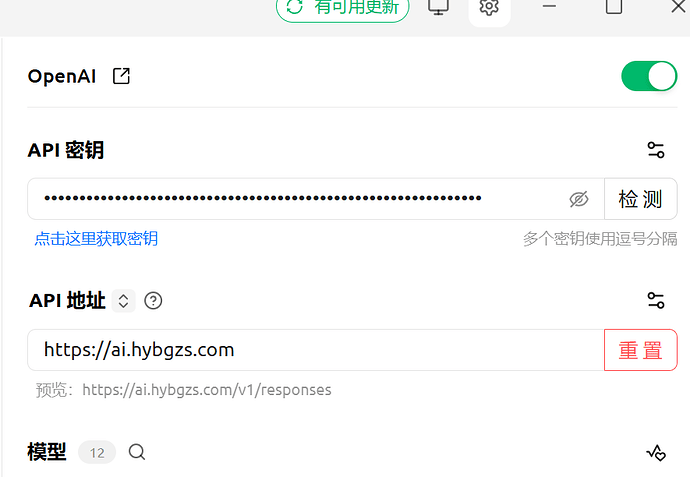Search models with magnifier icon
Image resolution: width=690 pixels, height=477 pixels.
pos(137,452)
